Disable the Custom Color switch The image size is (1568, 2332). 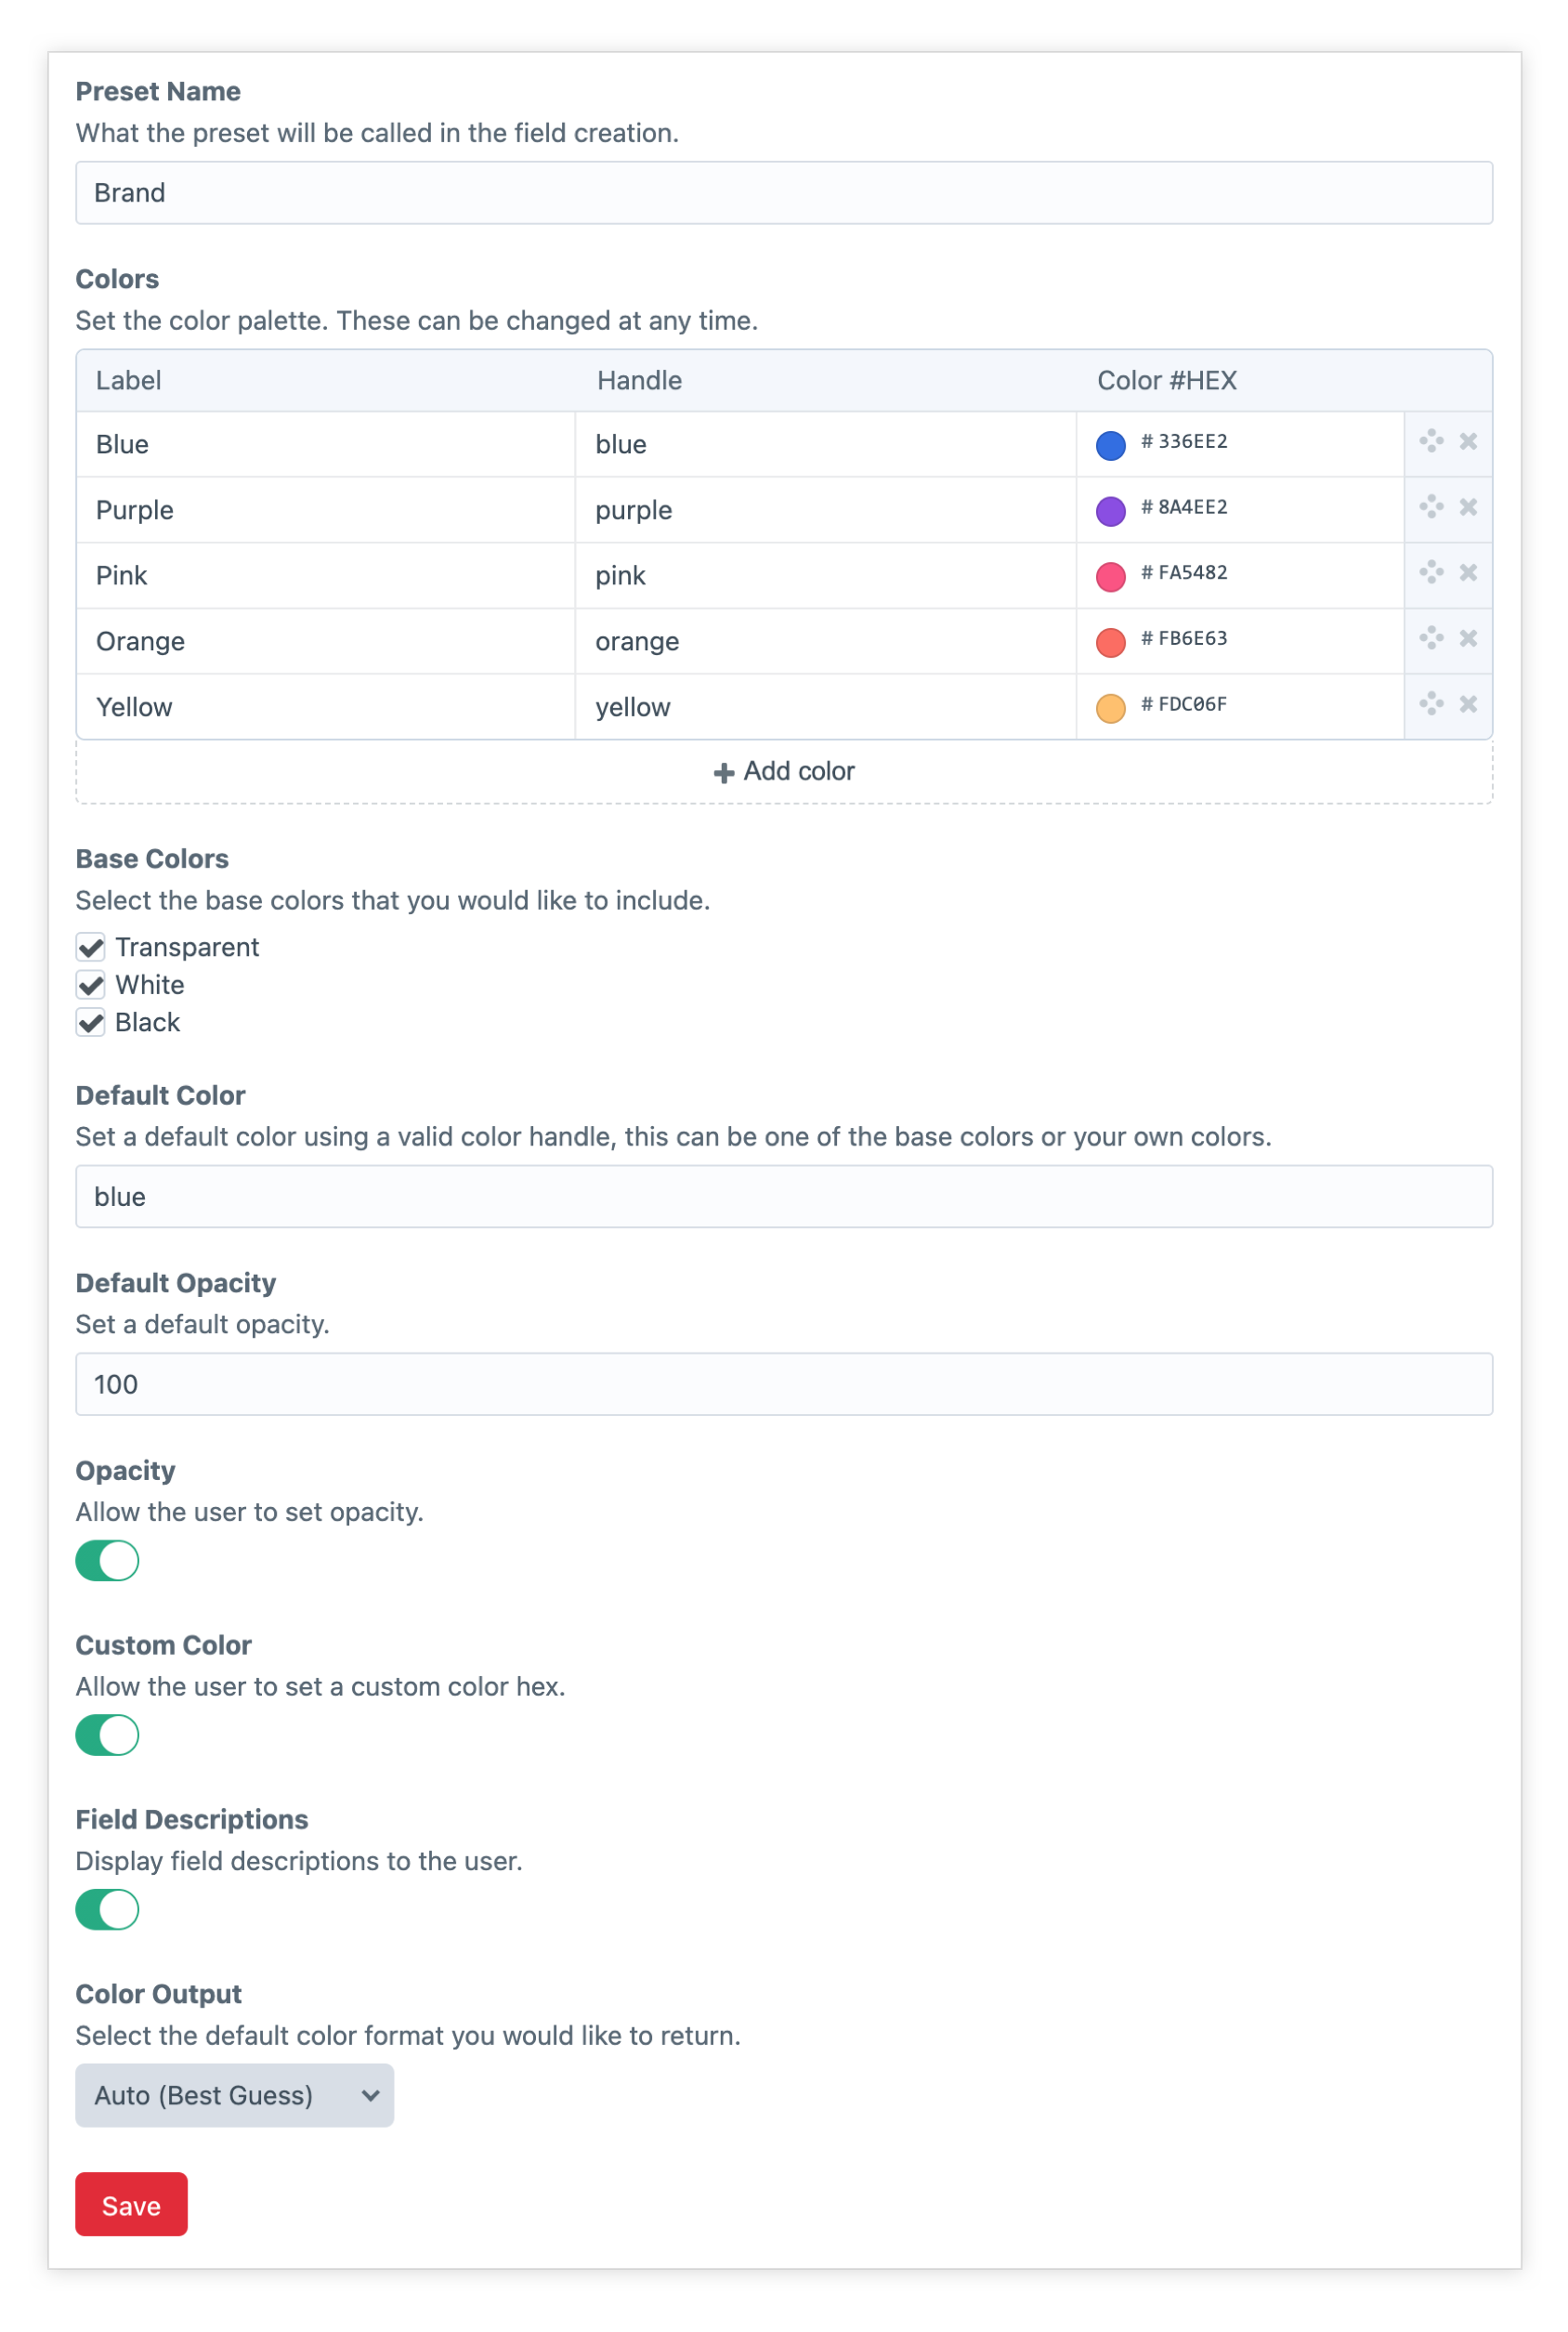[x=107, y=1735]
